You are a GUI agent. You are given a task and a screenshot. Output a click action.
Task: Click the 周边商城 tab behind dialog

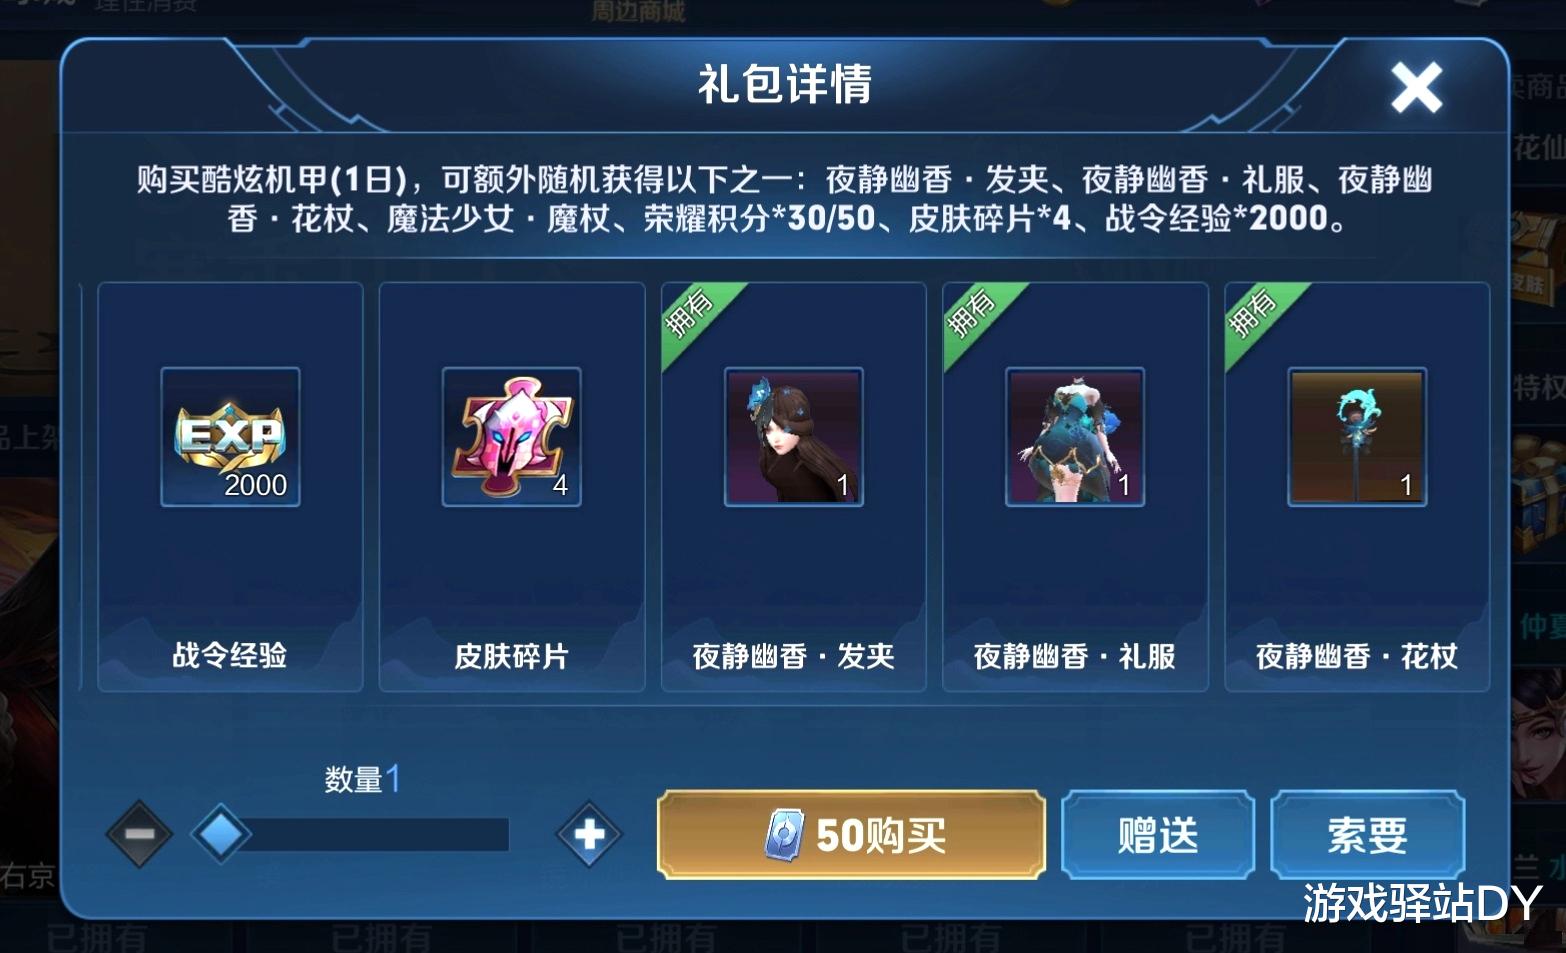click(638, 11)
